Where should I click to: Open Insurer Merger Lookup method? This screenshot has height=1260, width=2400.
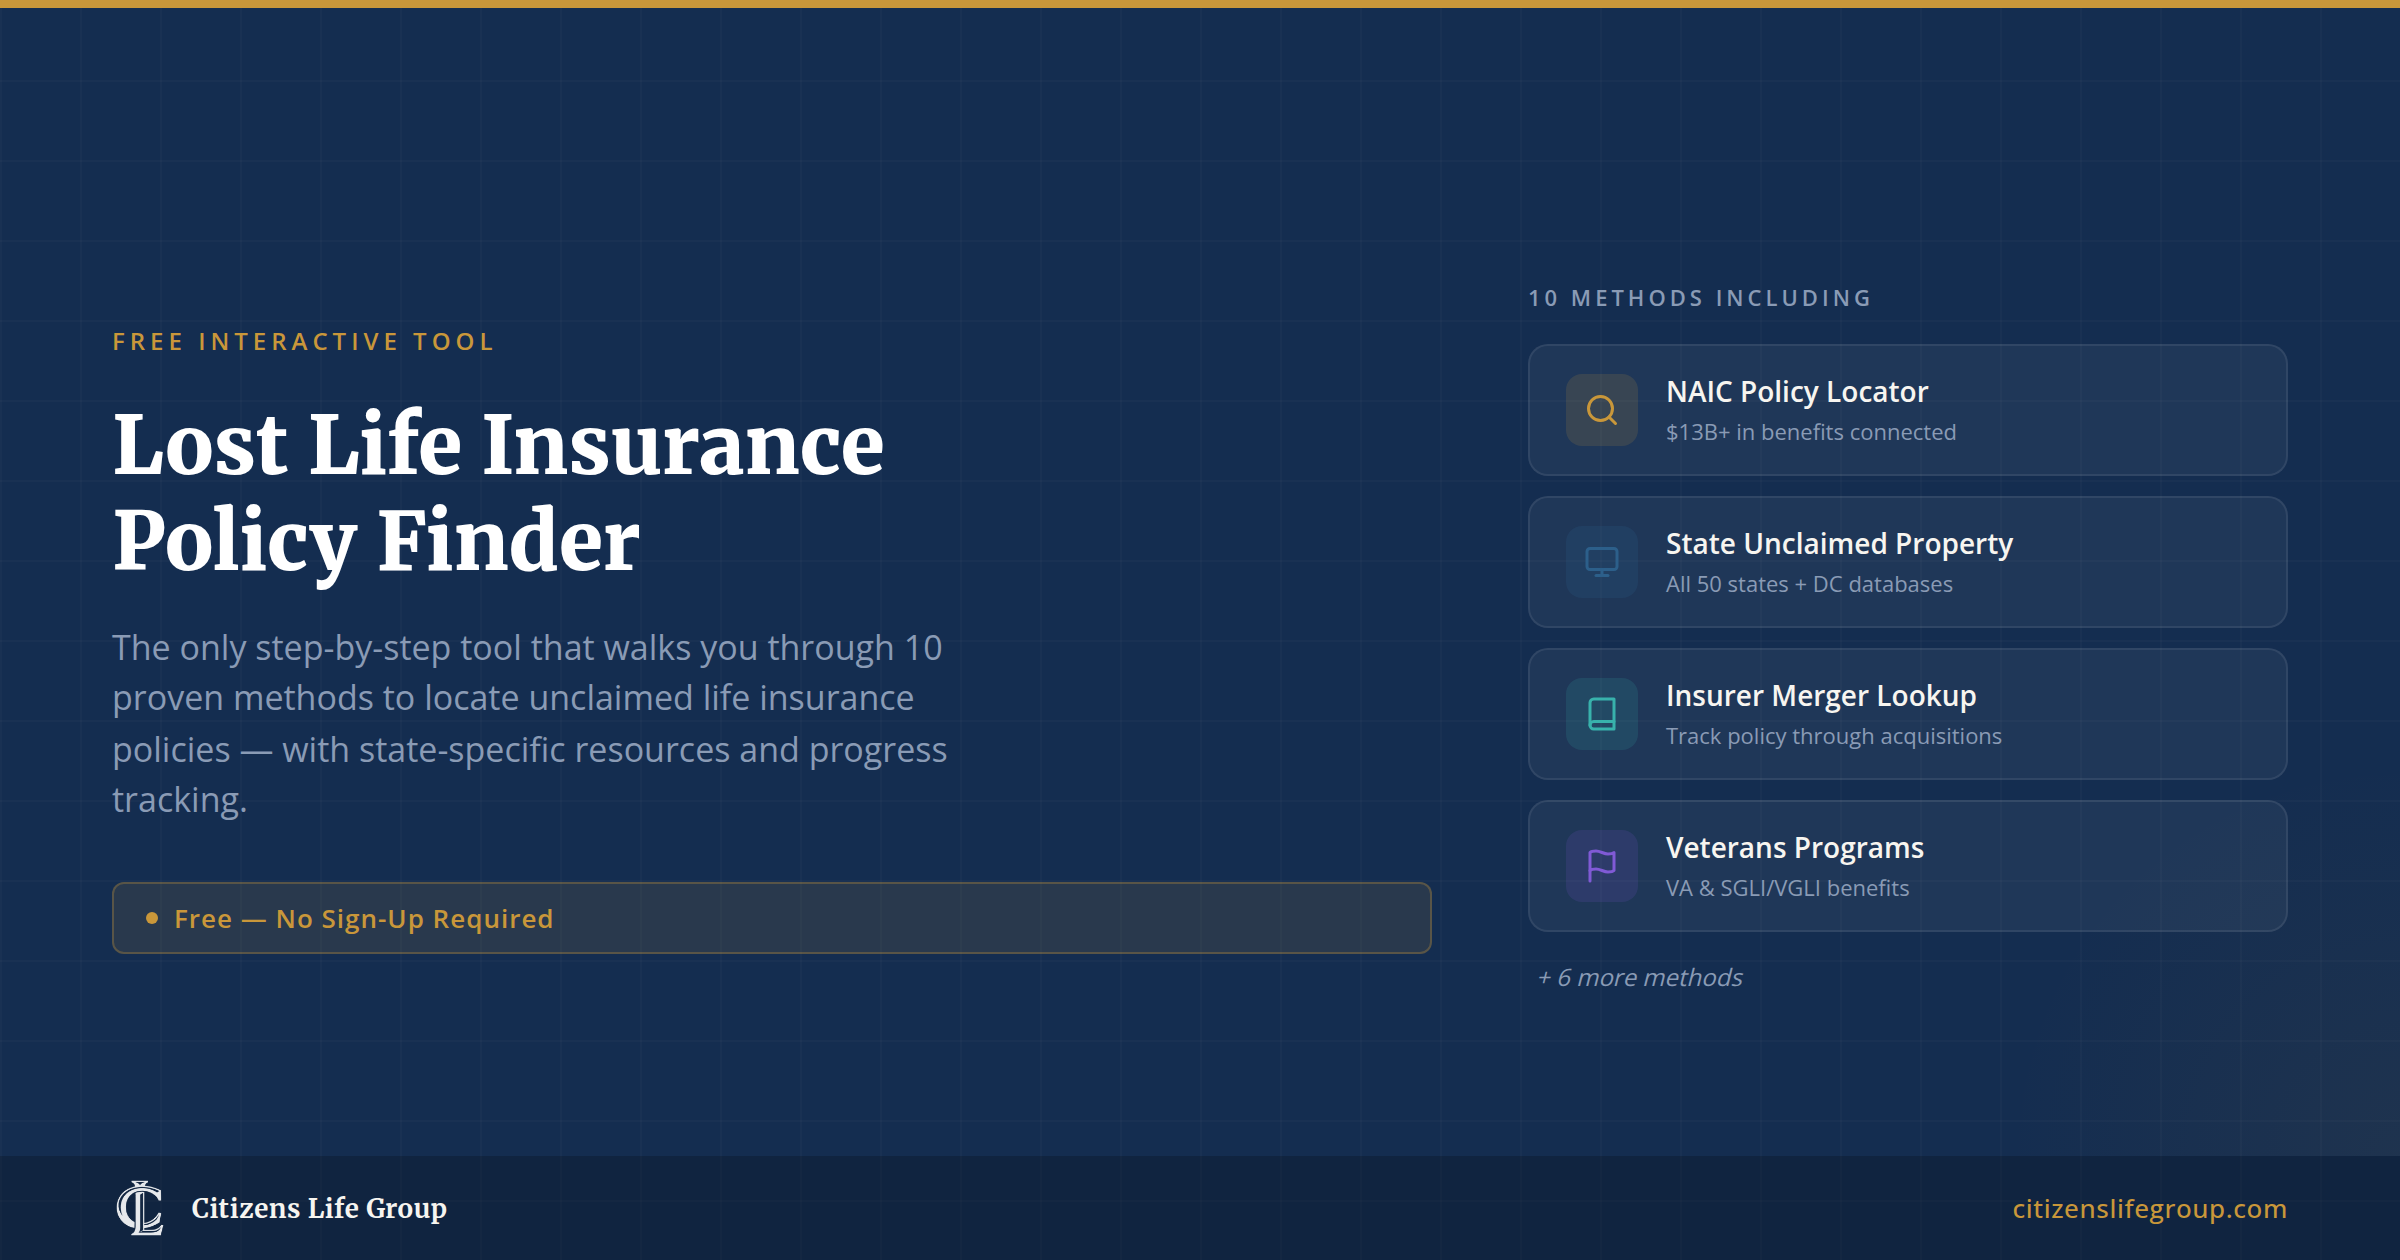tap(1820, 696)
